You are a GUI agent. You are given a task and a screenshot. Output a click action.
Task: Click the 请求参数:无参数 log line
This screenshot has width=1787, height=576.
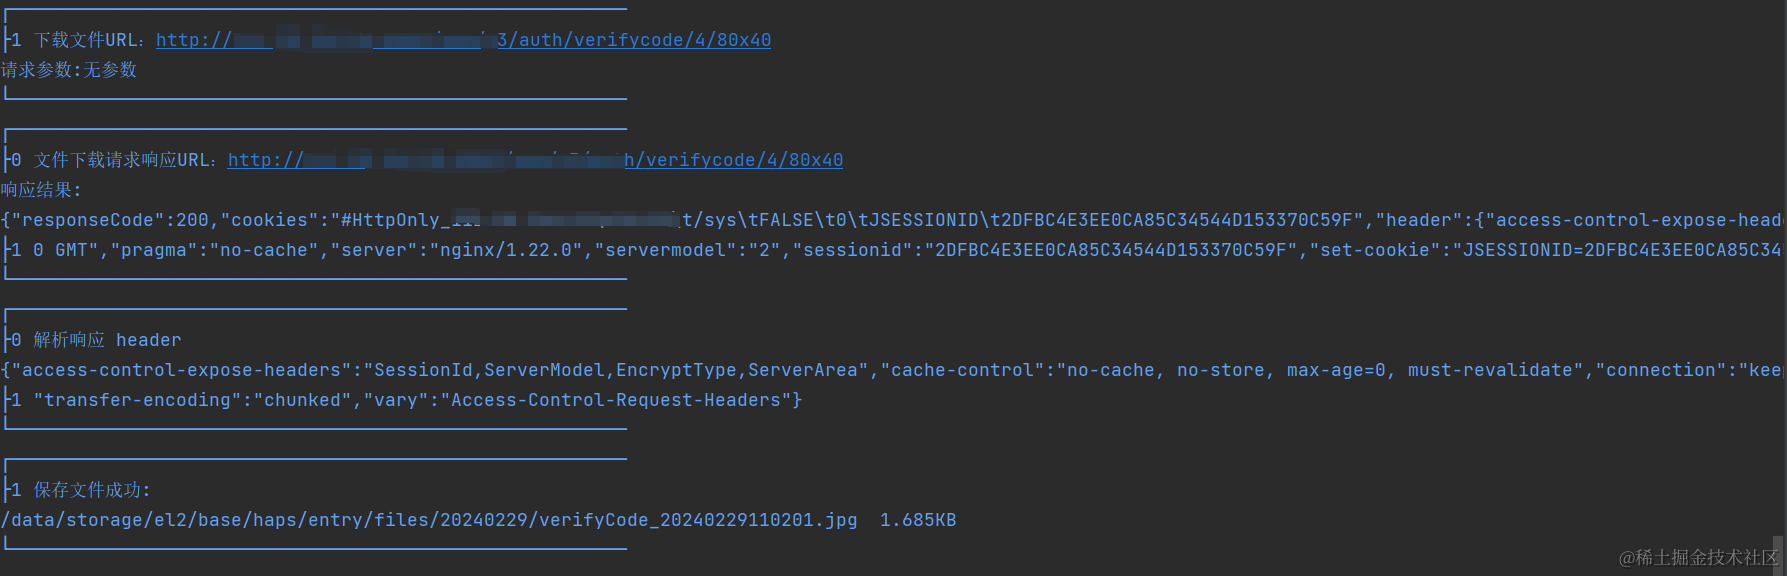coord(69,70)
